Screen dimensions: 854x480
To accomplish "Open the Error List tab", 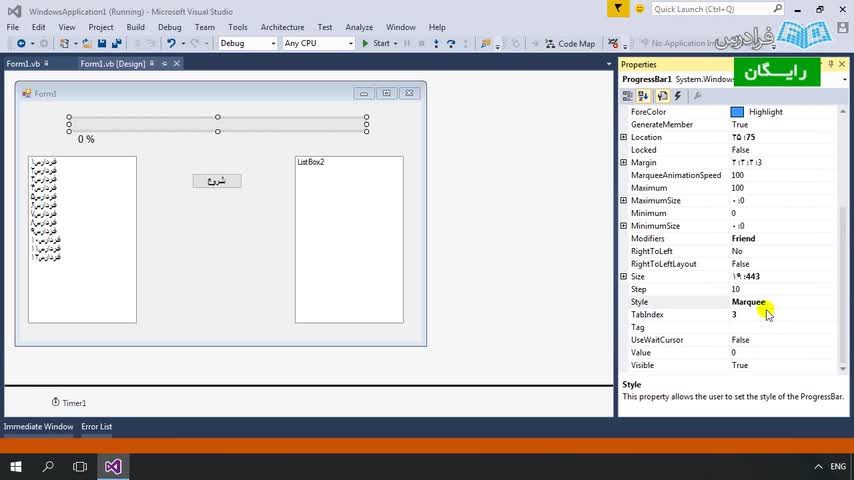I will click(96, 427).
